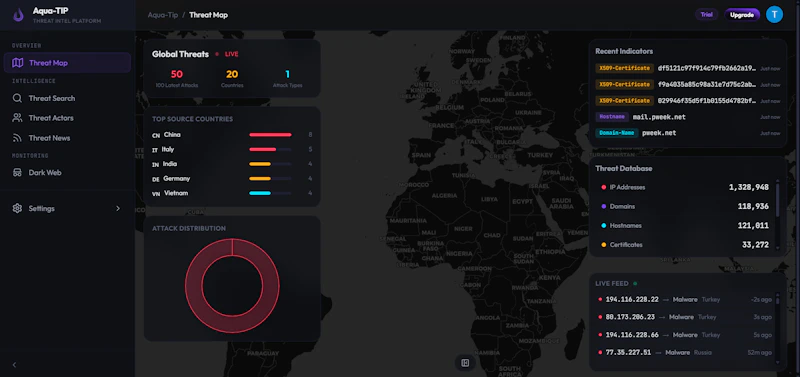Select live feed entry 88.173.206.23

[685, 317]
